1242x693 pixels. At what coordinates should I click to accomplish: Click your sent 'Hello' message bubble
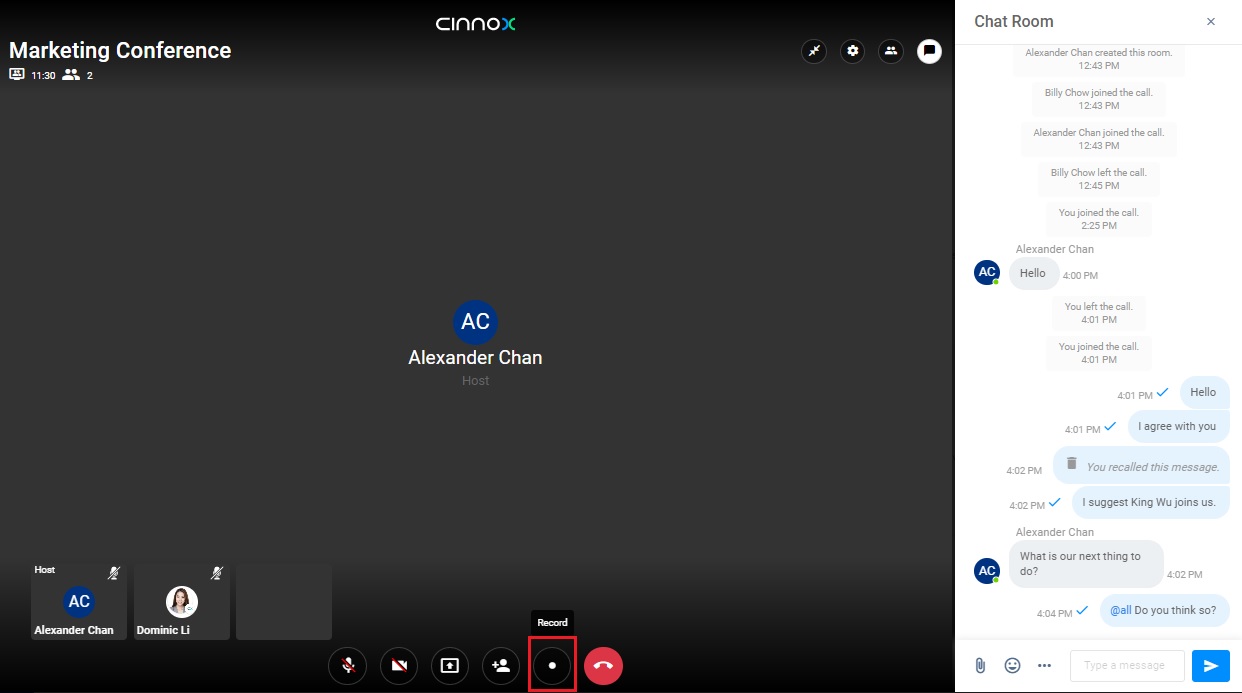tap(1204, 392)
